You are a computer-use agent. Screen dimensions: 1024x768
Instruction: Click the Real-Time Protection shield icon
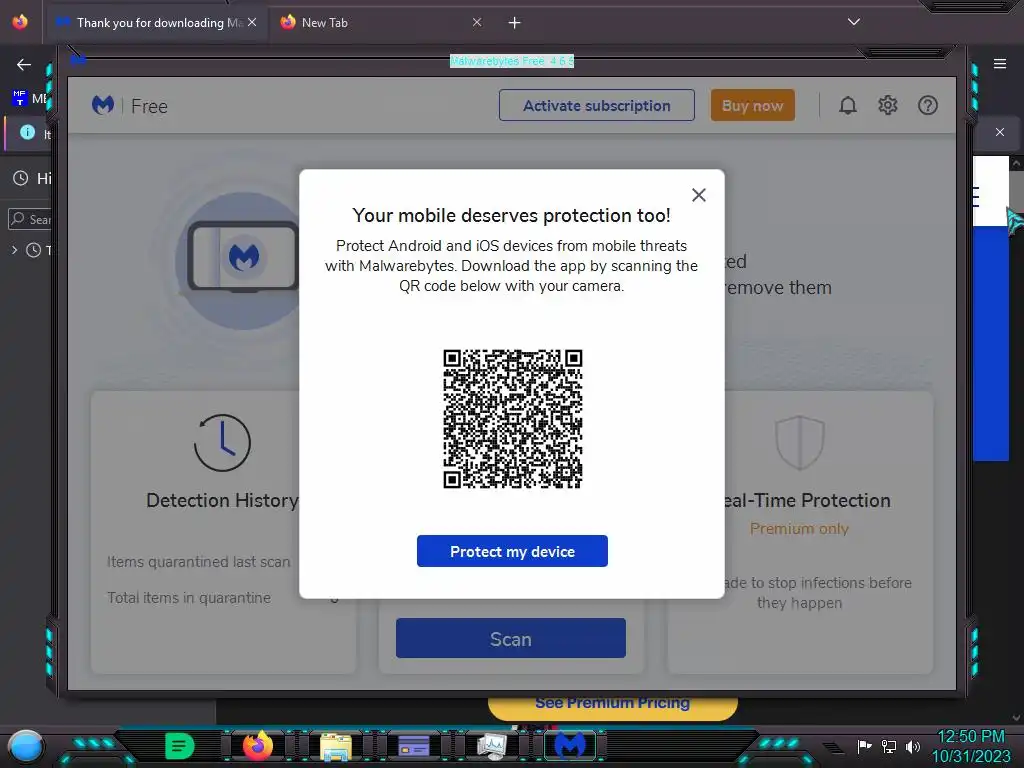[799, 442]
